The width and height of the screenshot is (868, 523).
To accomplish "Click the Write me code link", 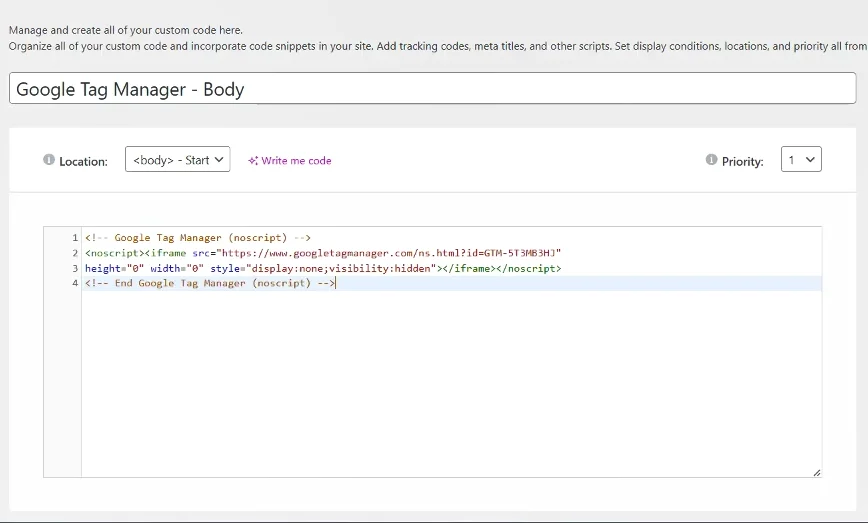I will tap(296, 160).
